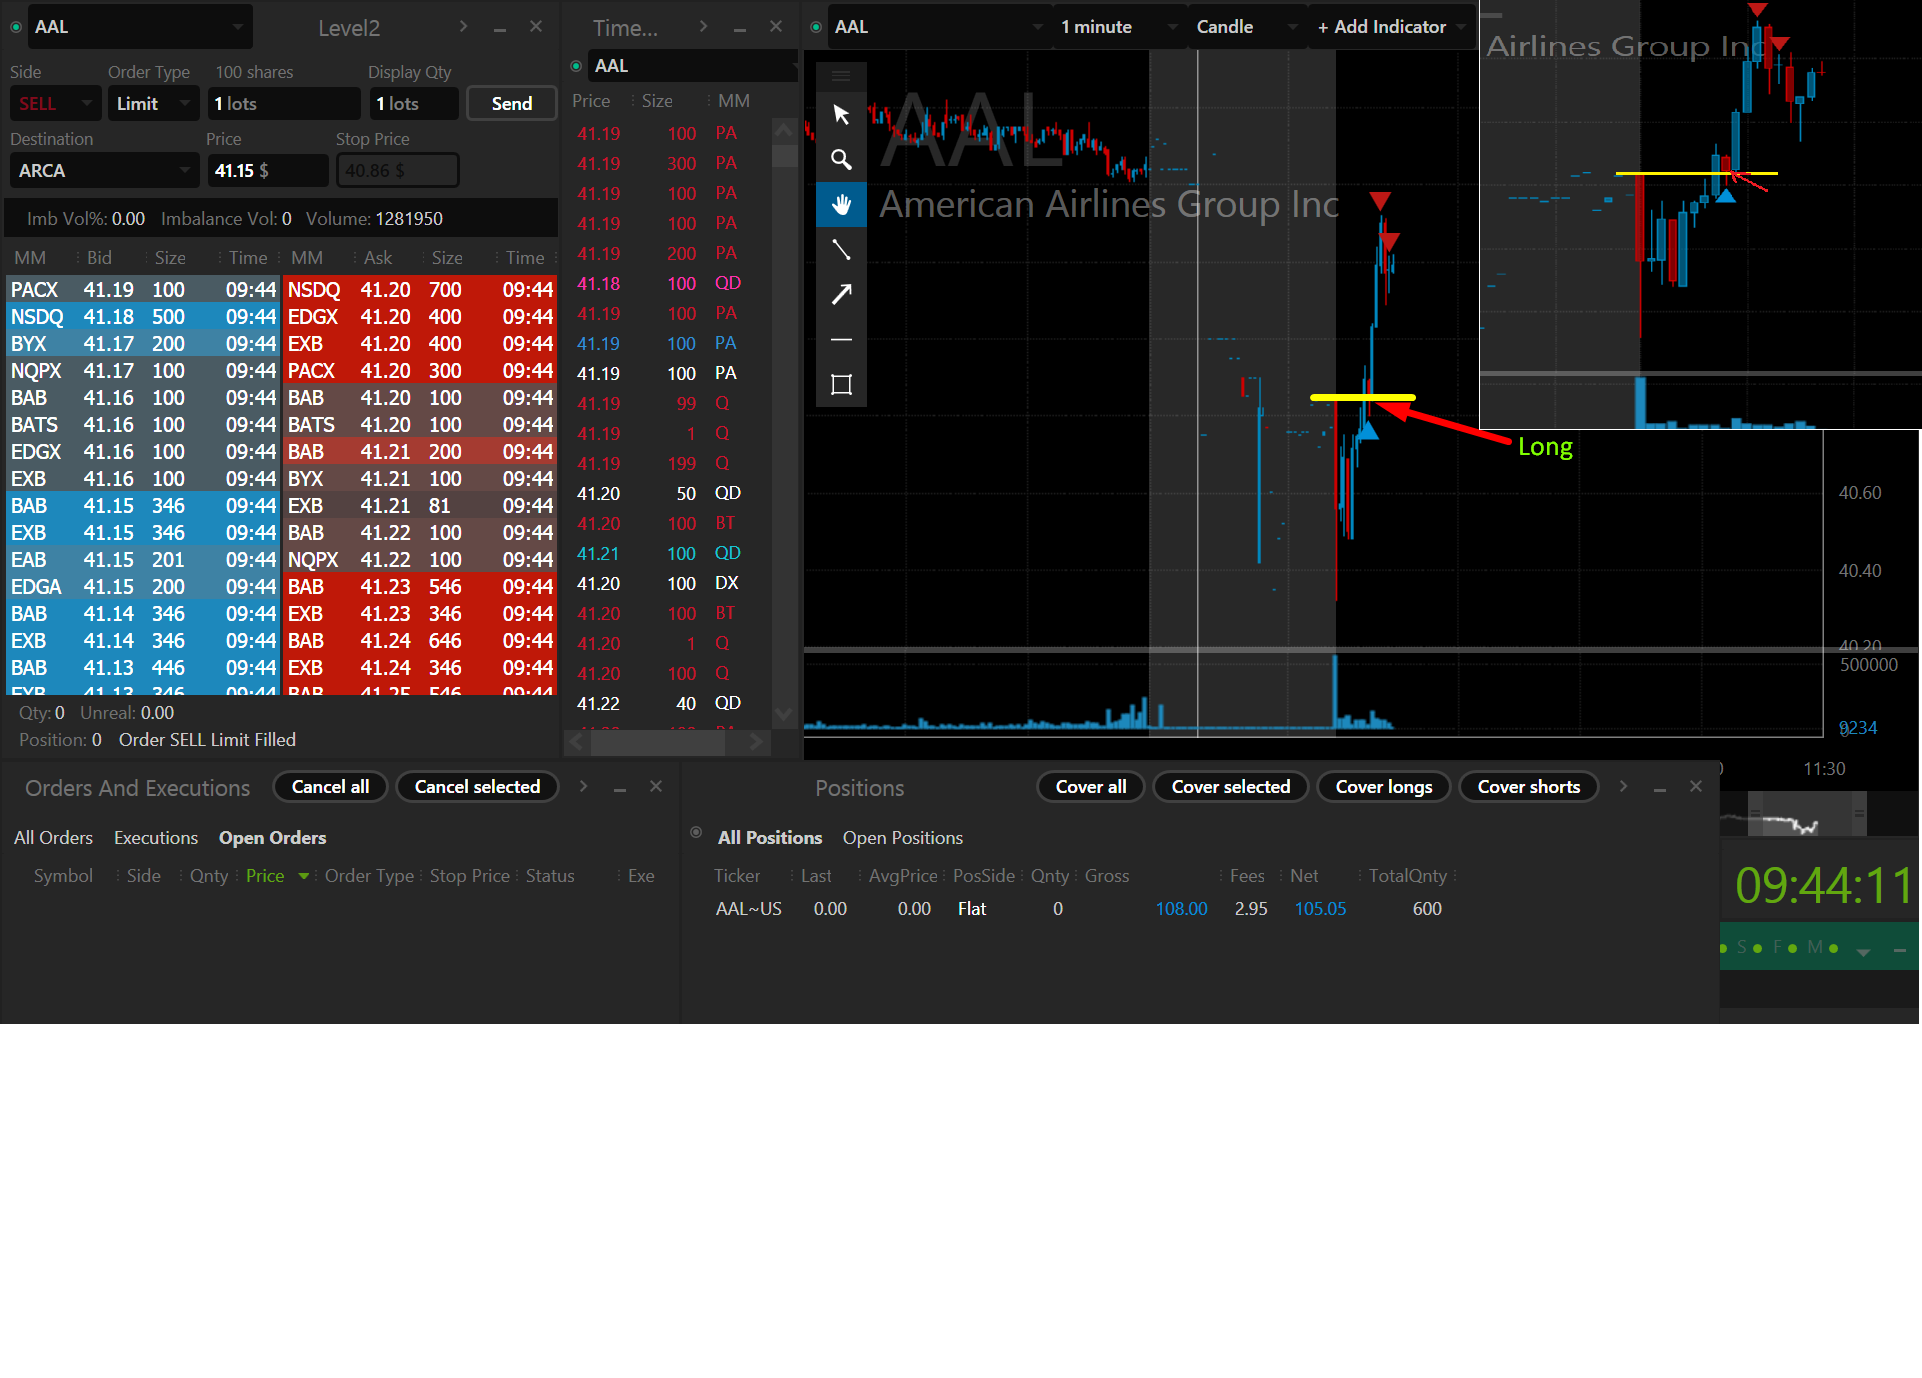The width and height of the screenshot is (1922, 1378).
Task: Select the rectangle drawing tool
Action: pos(841,385)
